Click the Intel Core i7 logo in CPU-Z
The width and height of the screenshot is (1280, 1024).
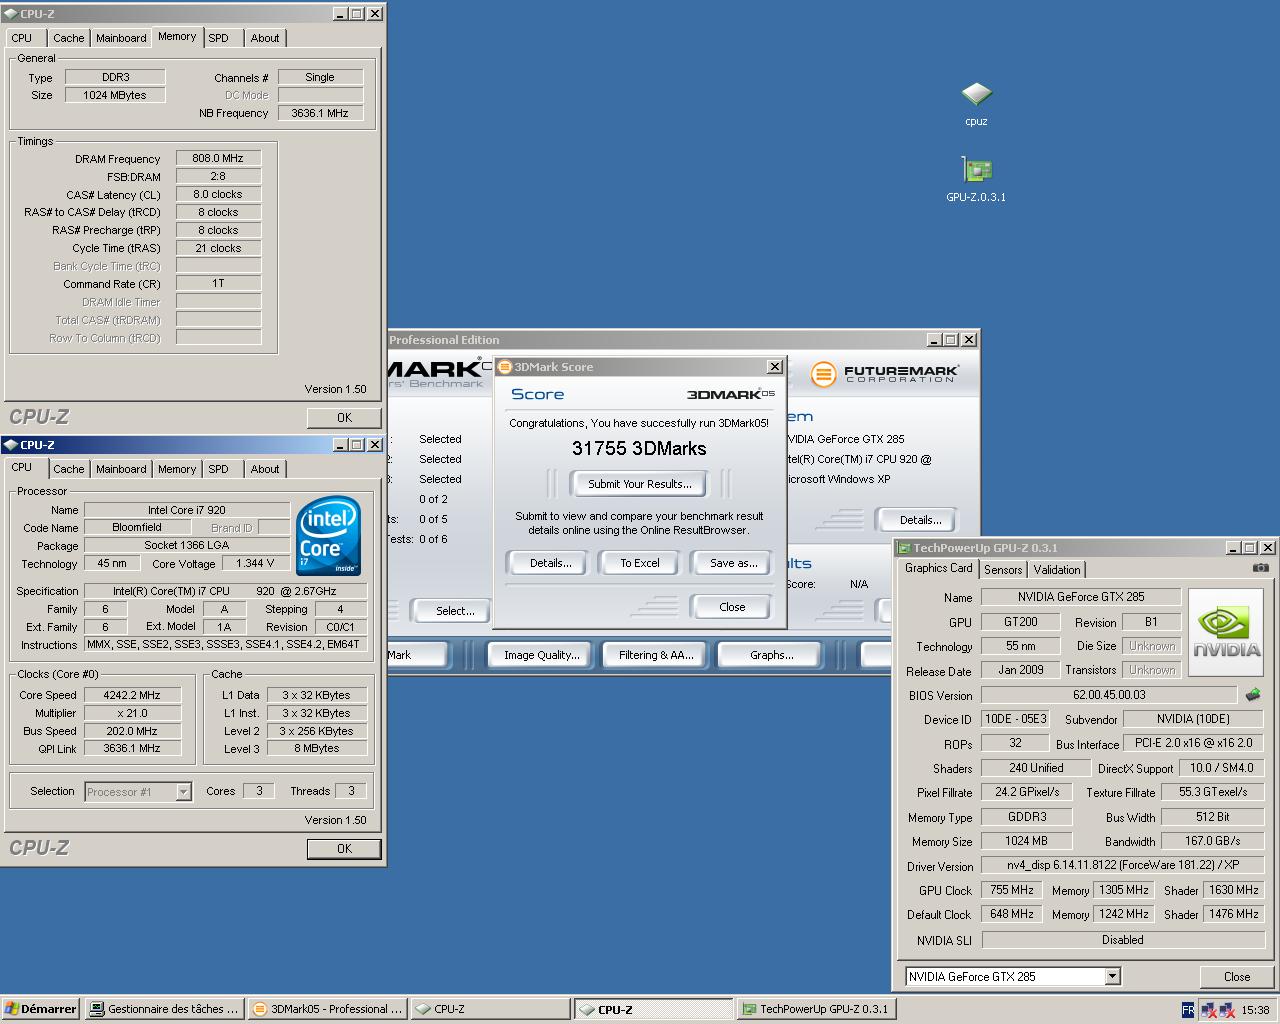329,538
